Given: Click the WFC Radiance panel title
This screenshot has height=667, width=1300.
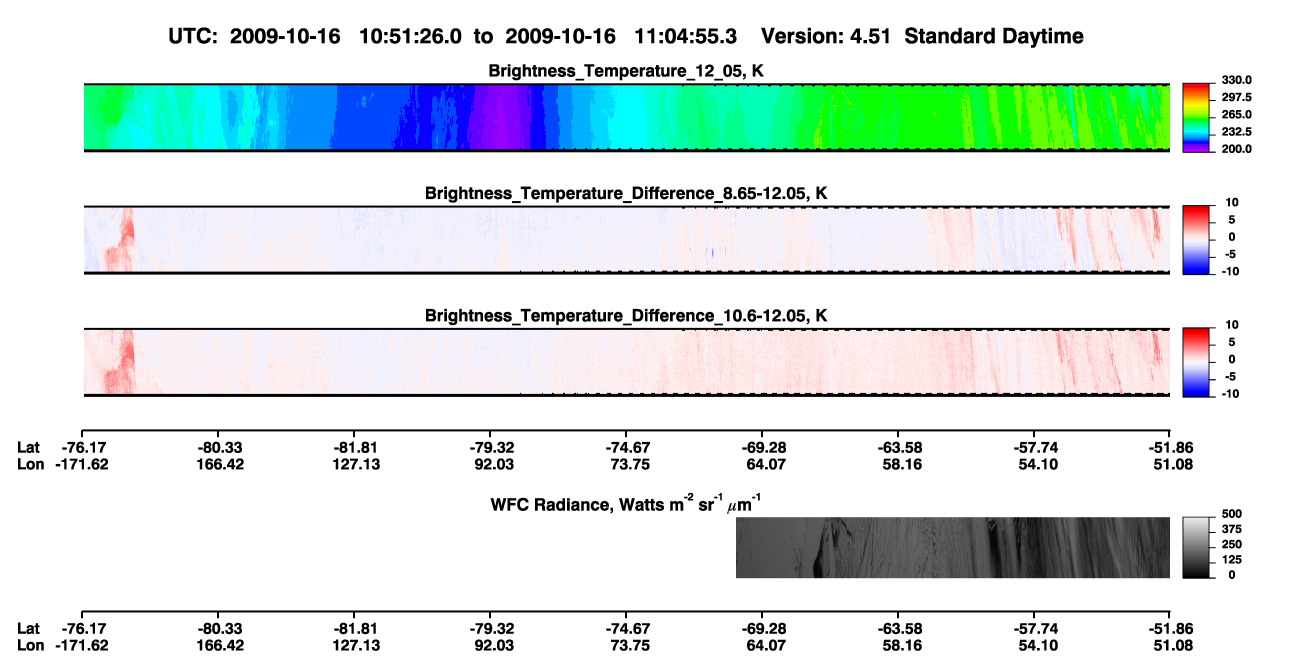Looking at the screenshot, I should pos(627,503).
